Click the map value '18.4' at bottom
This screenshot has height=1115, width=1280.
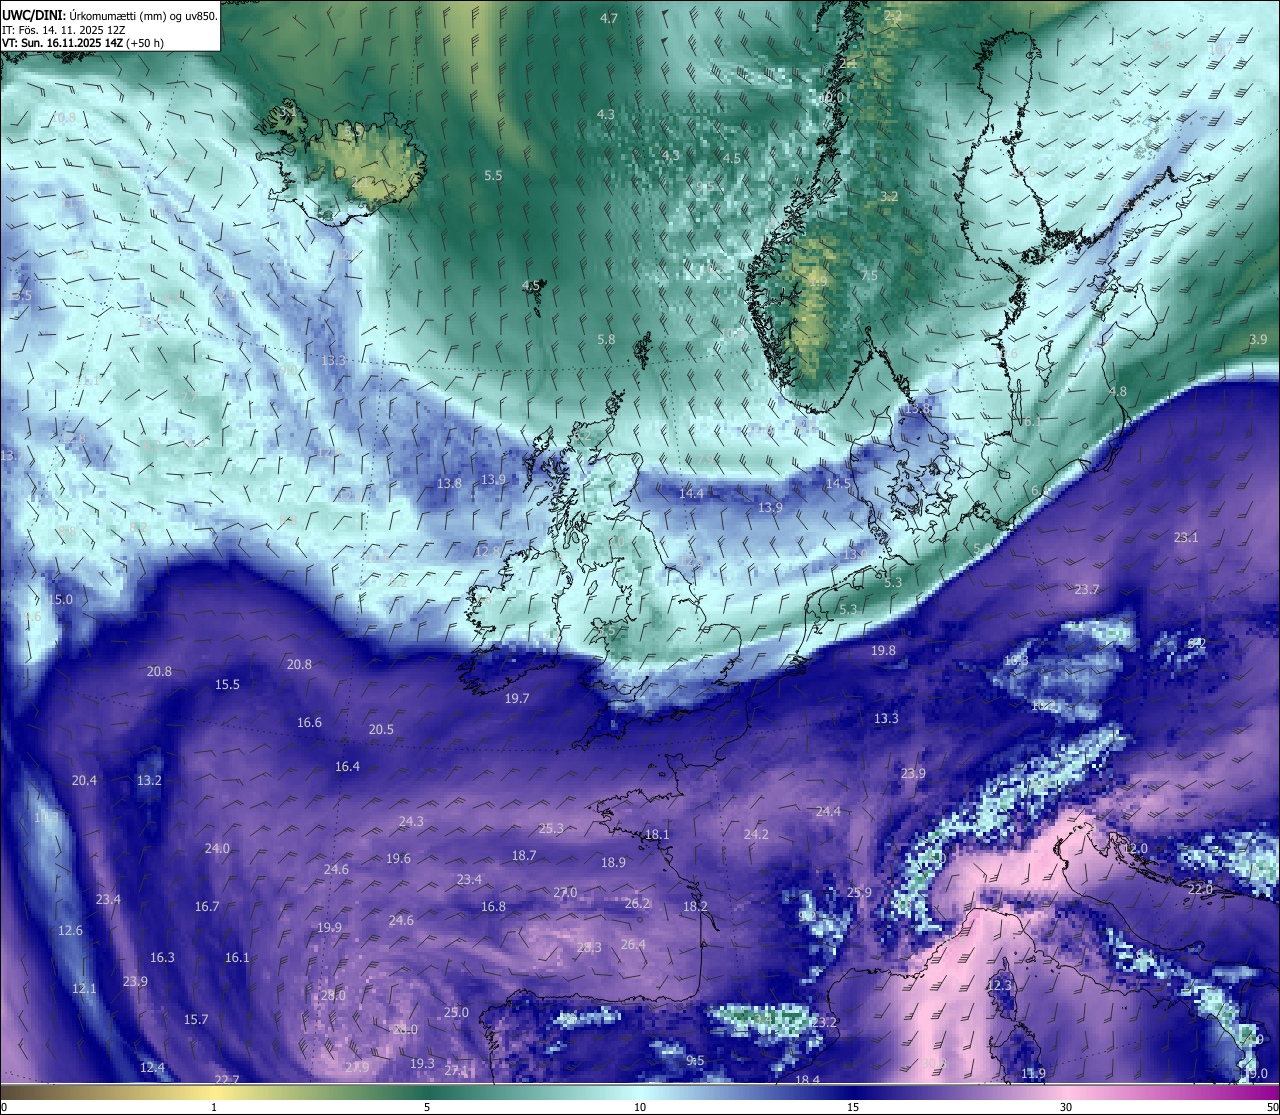(x=807, y=1079)
